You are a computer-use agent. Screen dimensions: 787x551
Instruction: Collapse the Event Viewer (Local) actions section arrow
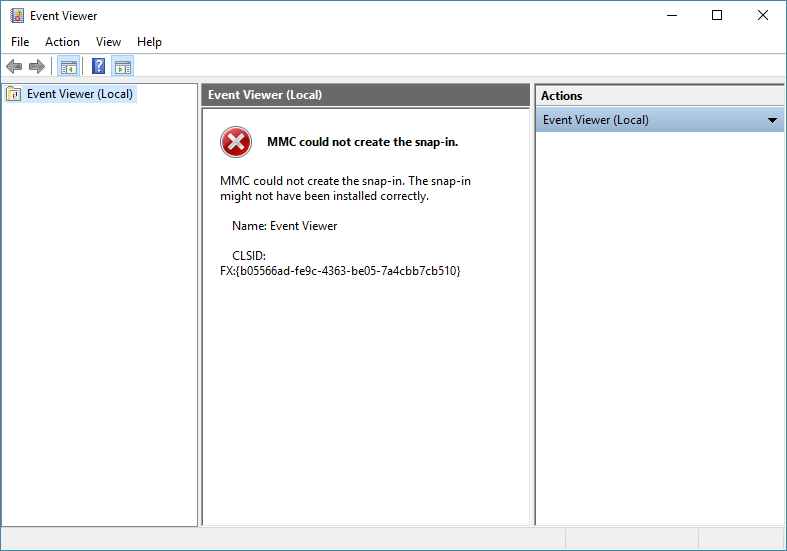pyautogui.click(x=772, y=120)
